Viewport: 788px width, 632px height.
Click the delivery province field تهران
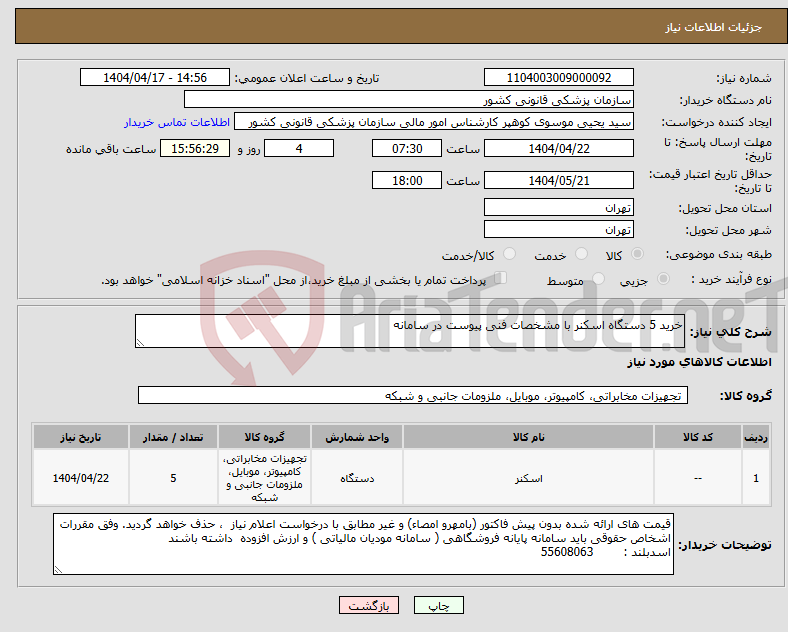558,207
